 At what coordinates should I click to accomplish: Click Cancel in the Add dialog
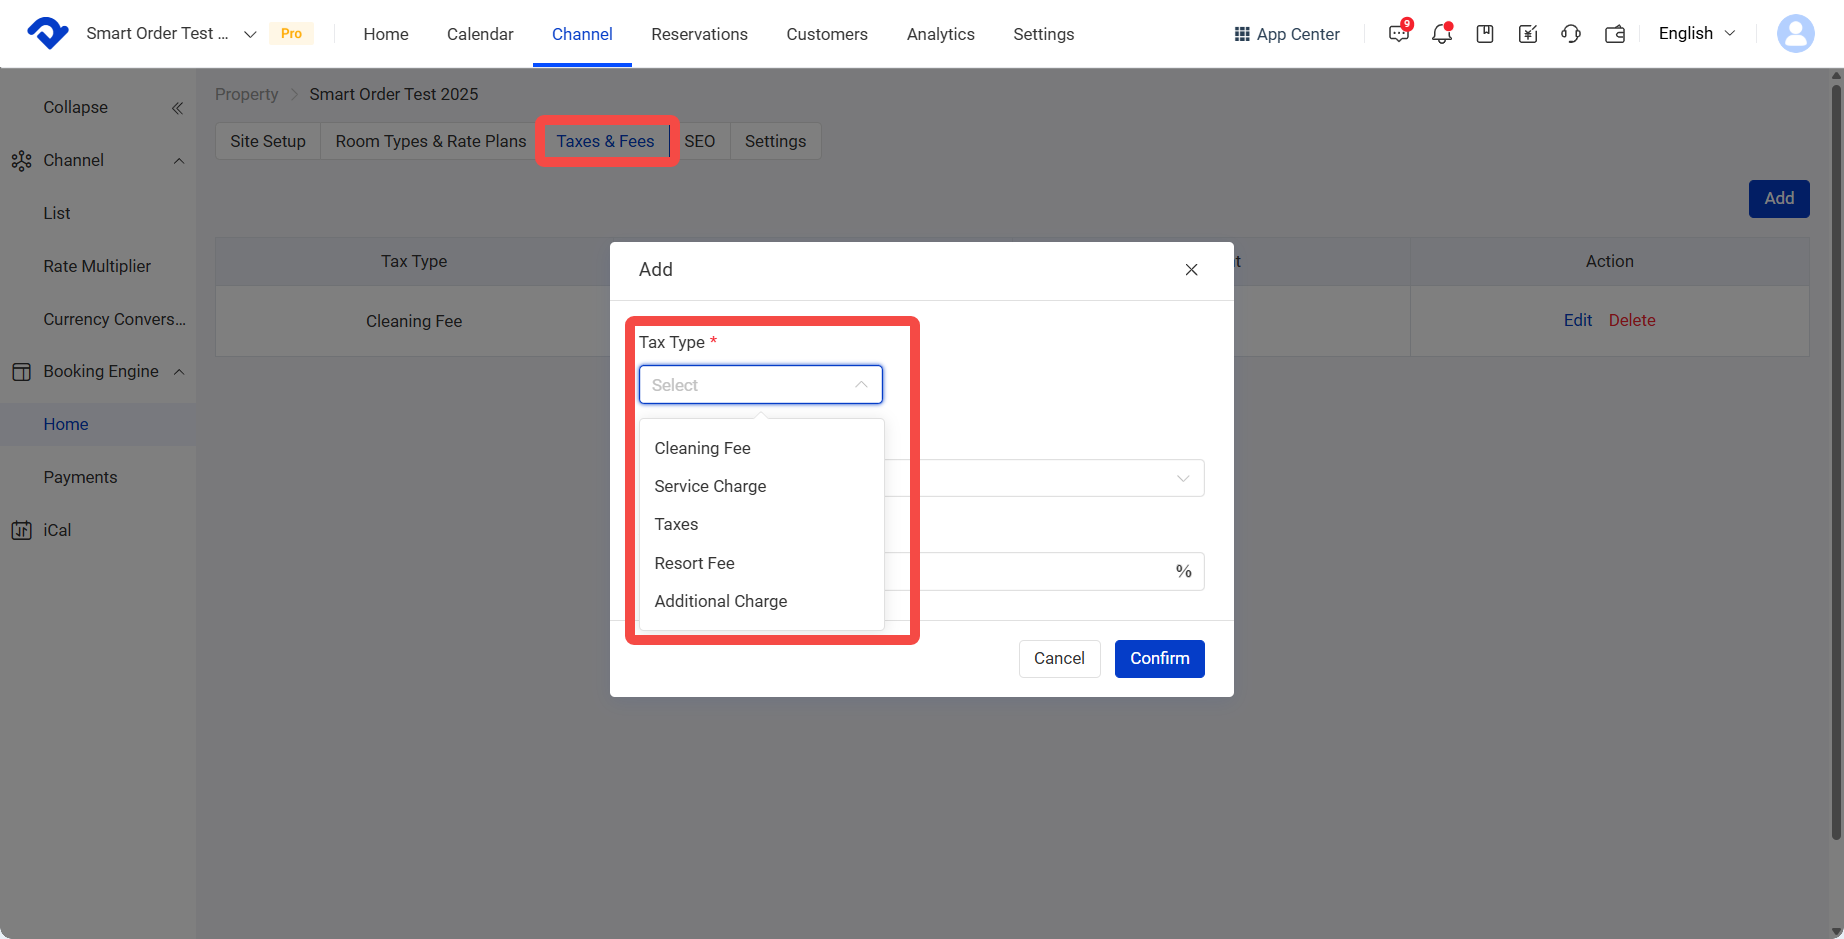click(x=1059, y=658)
